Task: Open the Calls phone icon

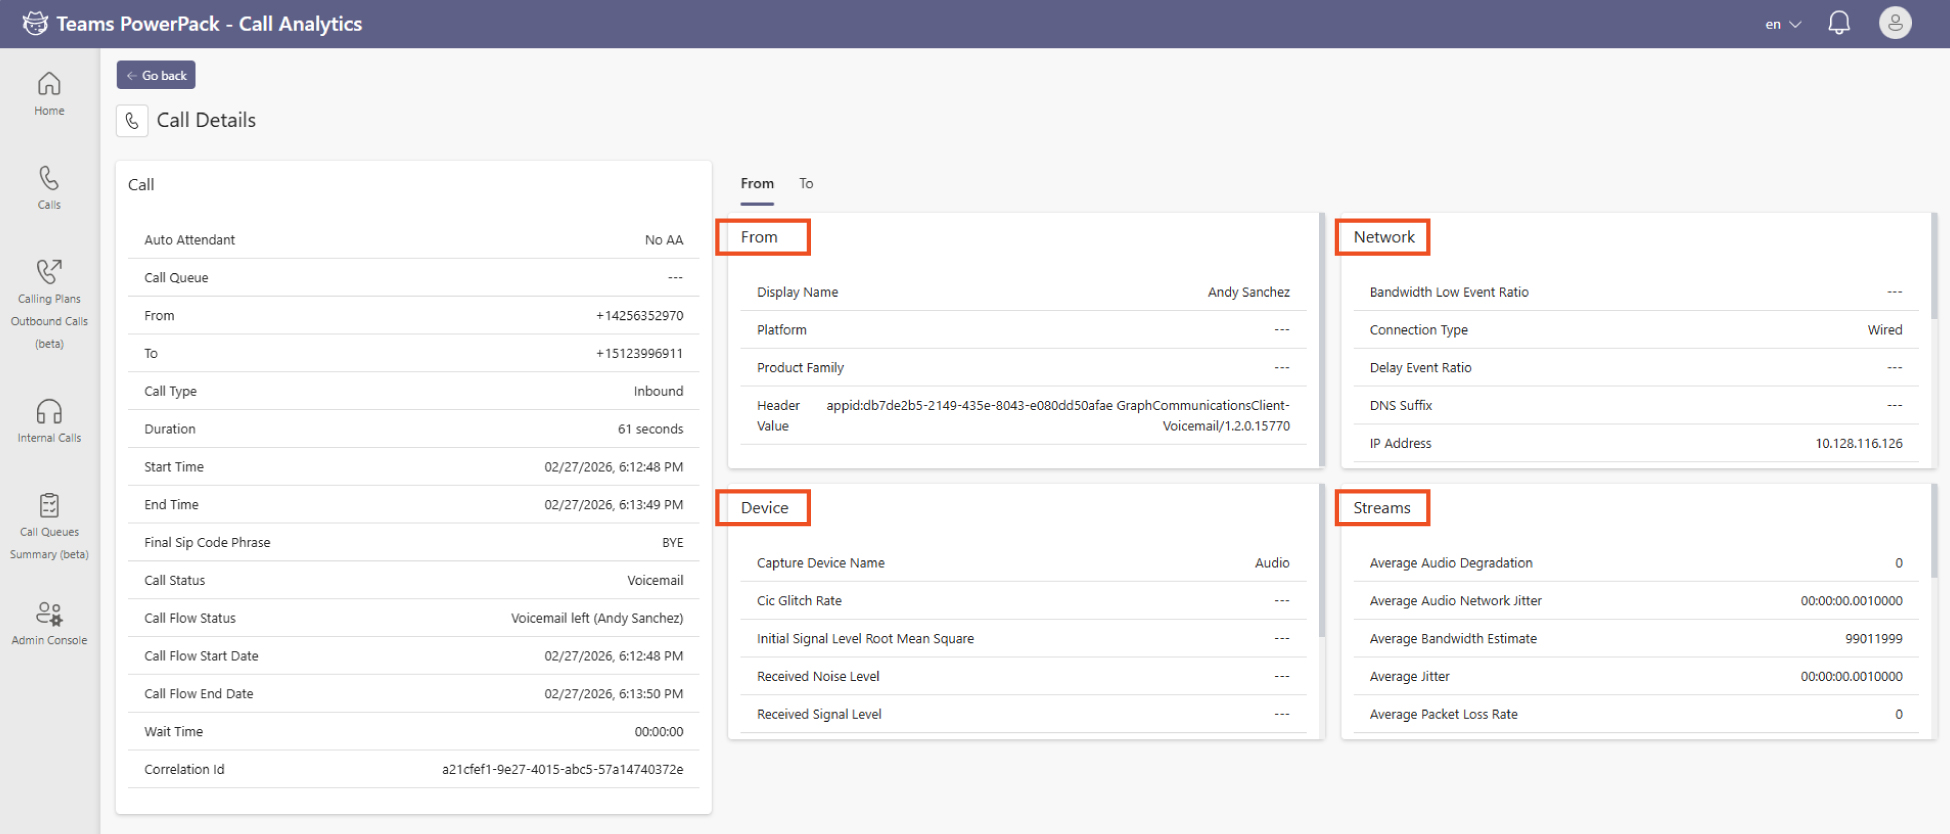Action: tap(49, 178)
